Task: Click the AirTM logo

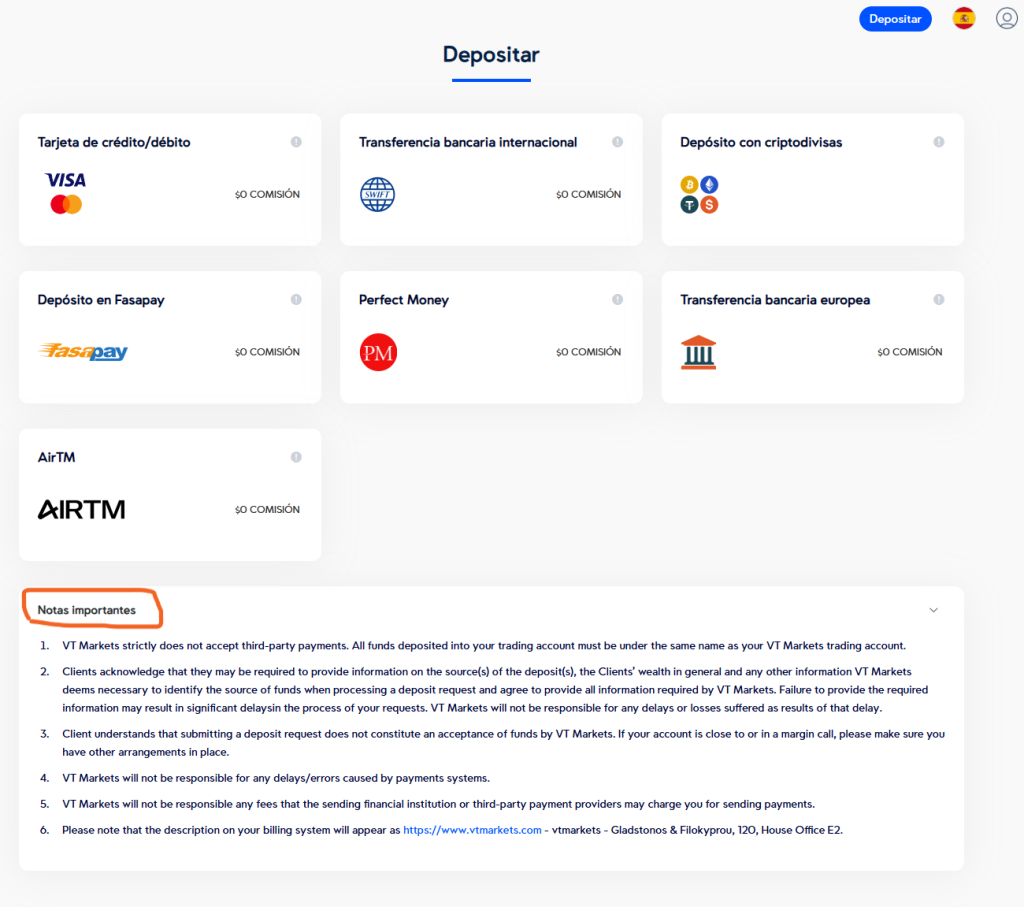Action: coord(82,510)
